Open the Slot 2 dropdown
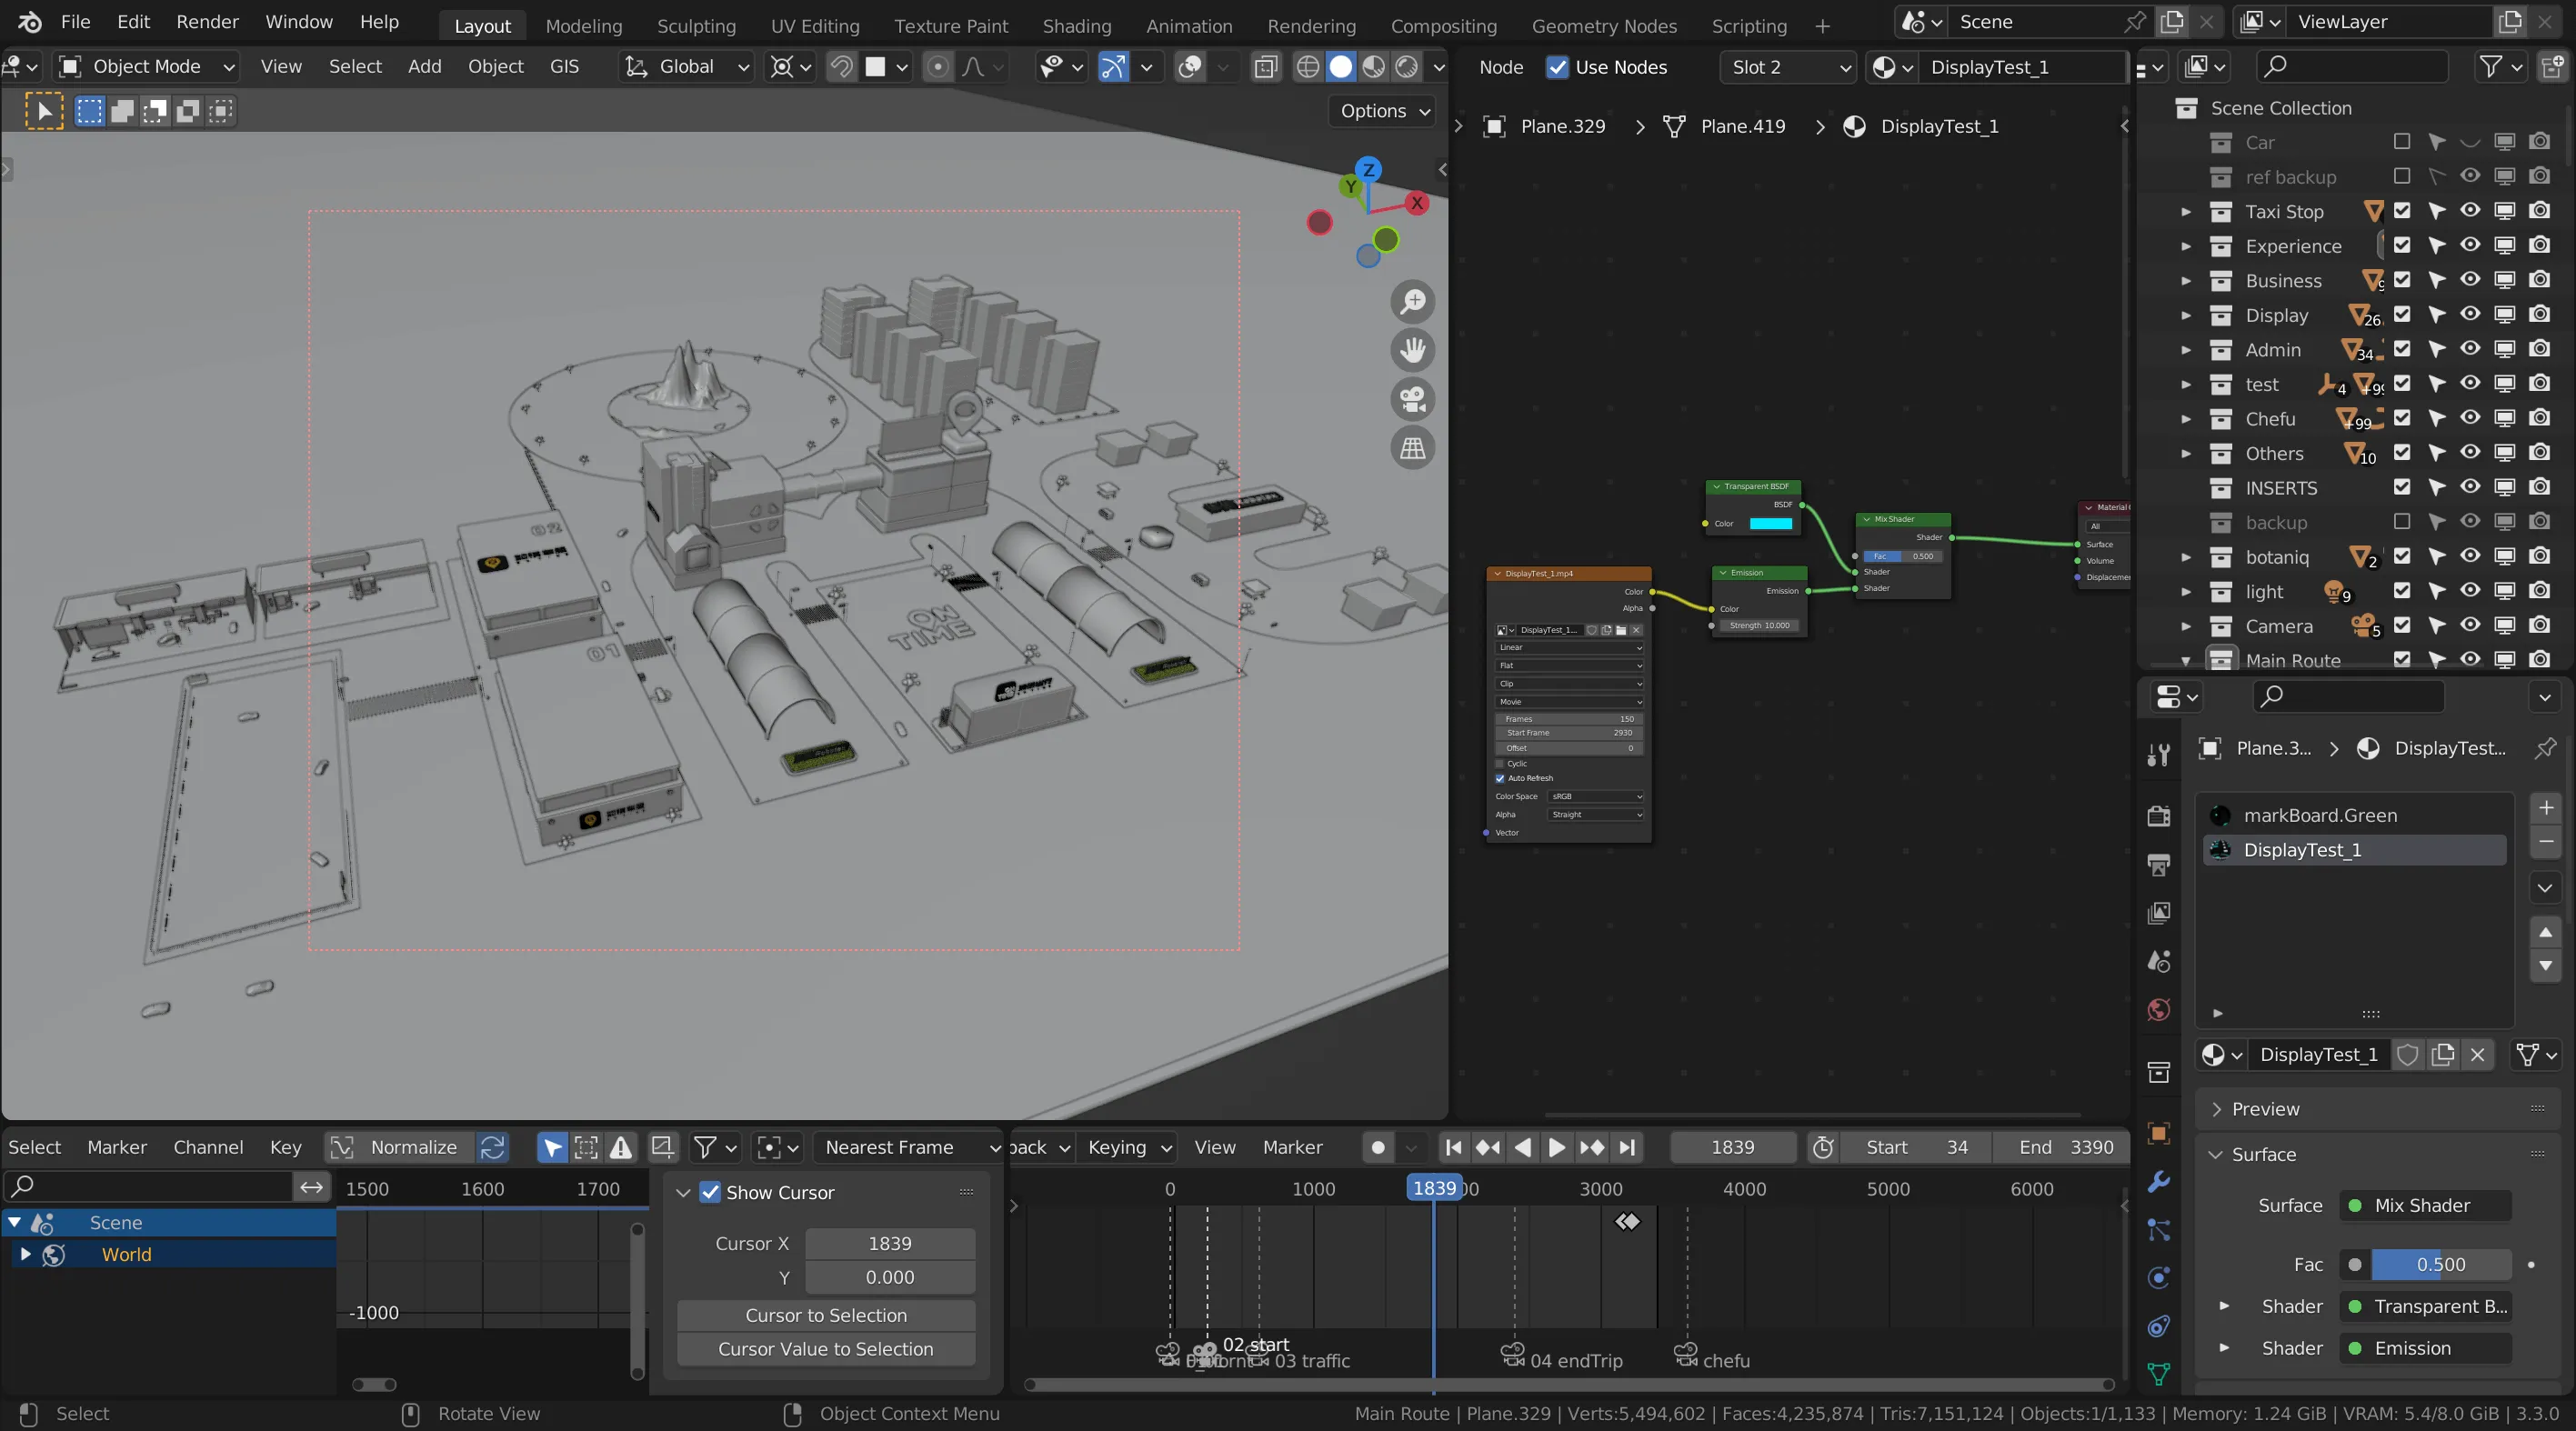The width and height of the screenshot is (2576, 1431). coord(1788,67)
